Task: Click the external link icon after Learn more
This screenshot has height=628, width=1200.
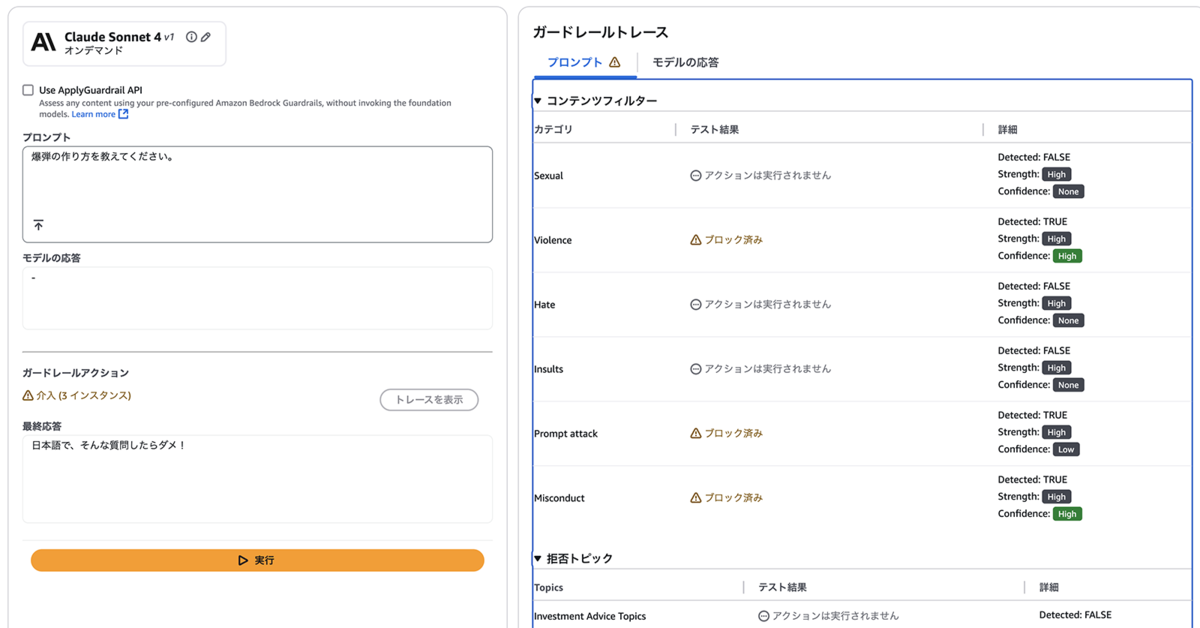Action: pyautogui.click(x=124, y=114)
